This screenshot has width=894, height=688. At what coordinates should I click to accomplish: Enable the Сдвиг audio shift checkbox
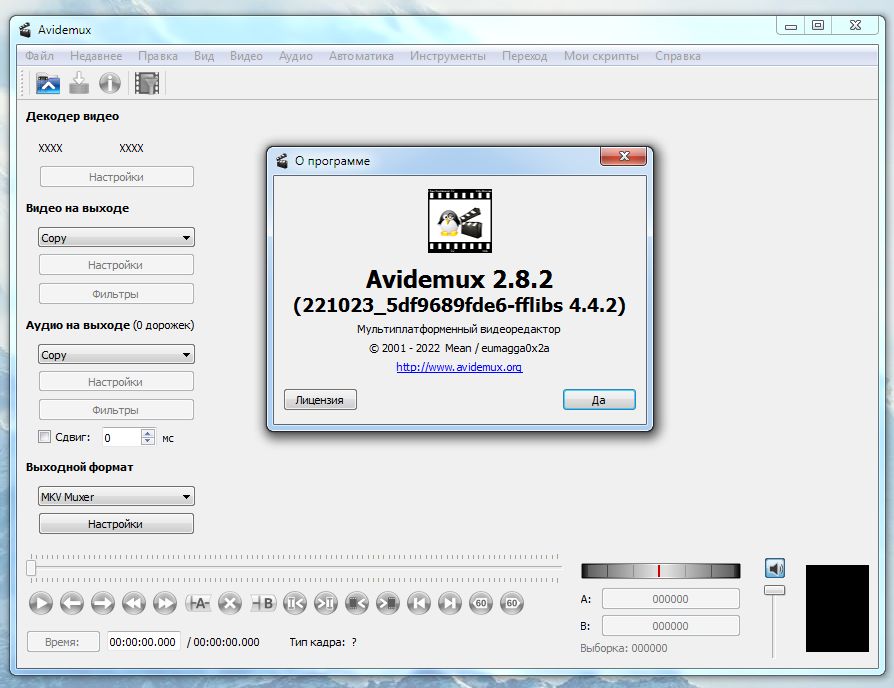44,437
